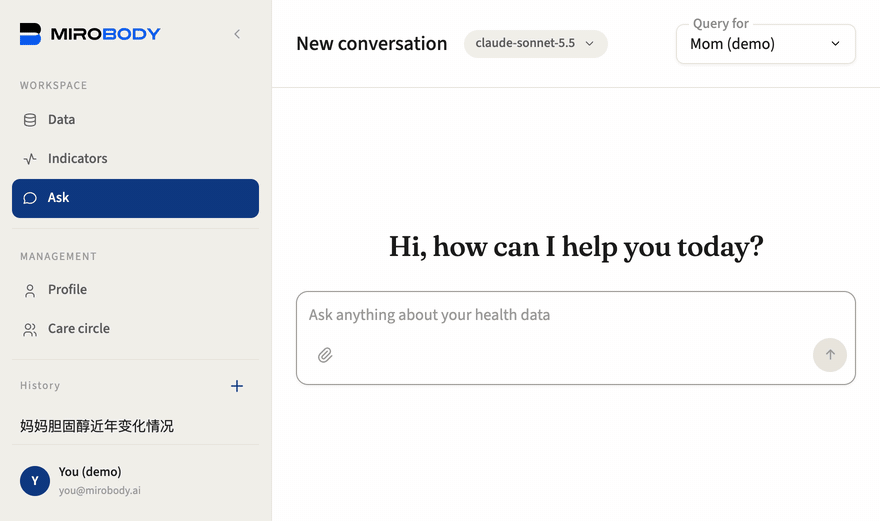Click the Y user avatar
The width and height of the screenshot is (880, 521).
35,481
